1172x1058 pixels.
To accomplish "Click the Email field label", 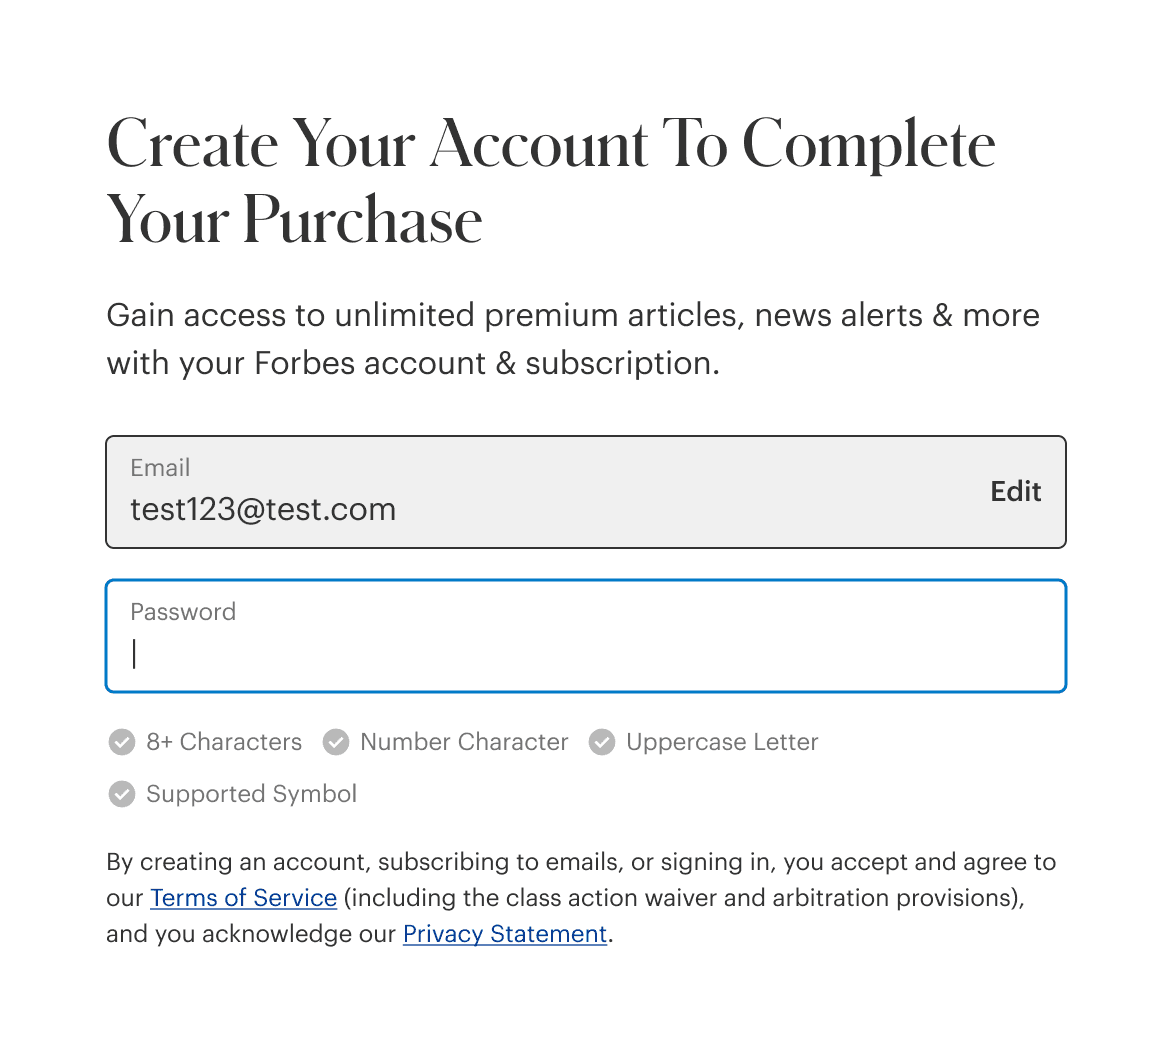I will [160, 468].
